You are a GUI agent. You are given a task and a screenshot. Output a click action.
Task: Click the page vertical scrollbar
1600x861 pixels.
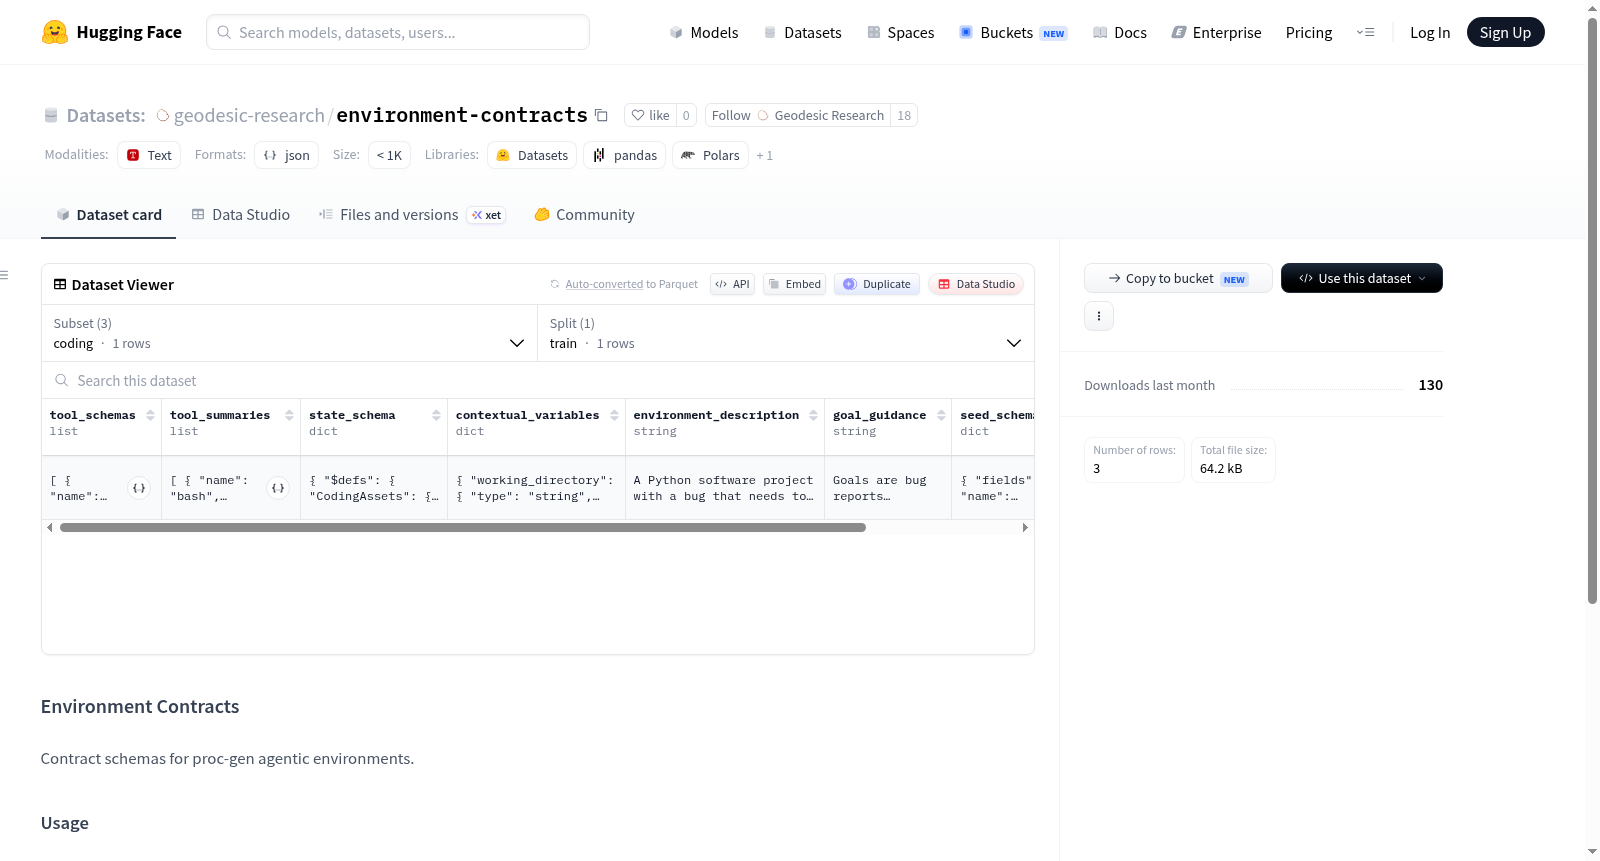[1592, 310]
